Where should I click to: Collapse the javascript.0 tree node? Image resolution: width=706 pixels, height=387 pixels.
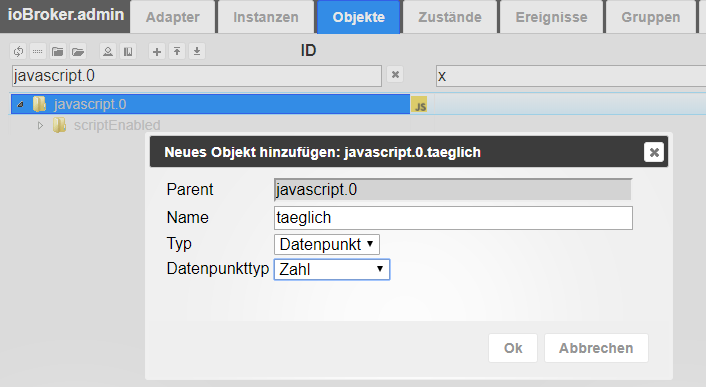(20, 104)
